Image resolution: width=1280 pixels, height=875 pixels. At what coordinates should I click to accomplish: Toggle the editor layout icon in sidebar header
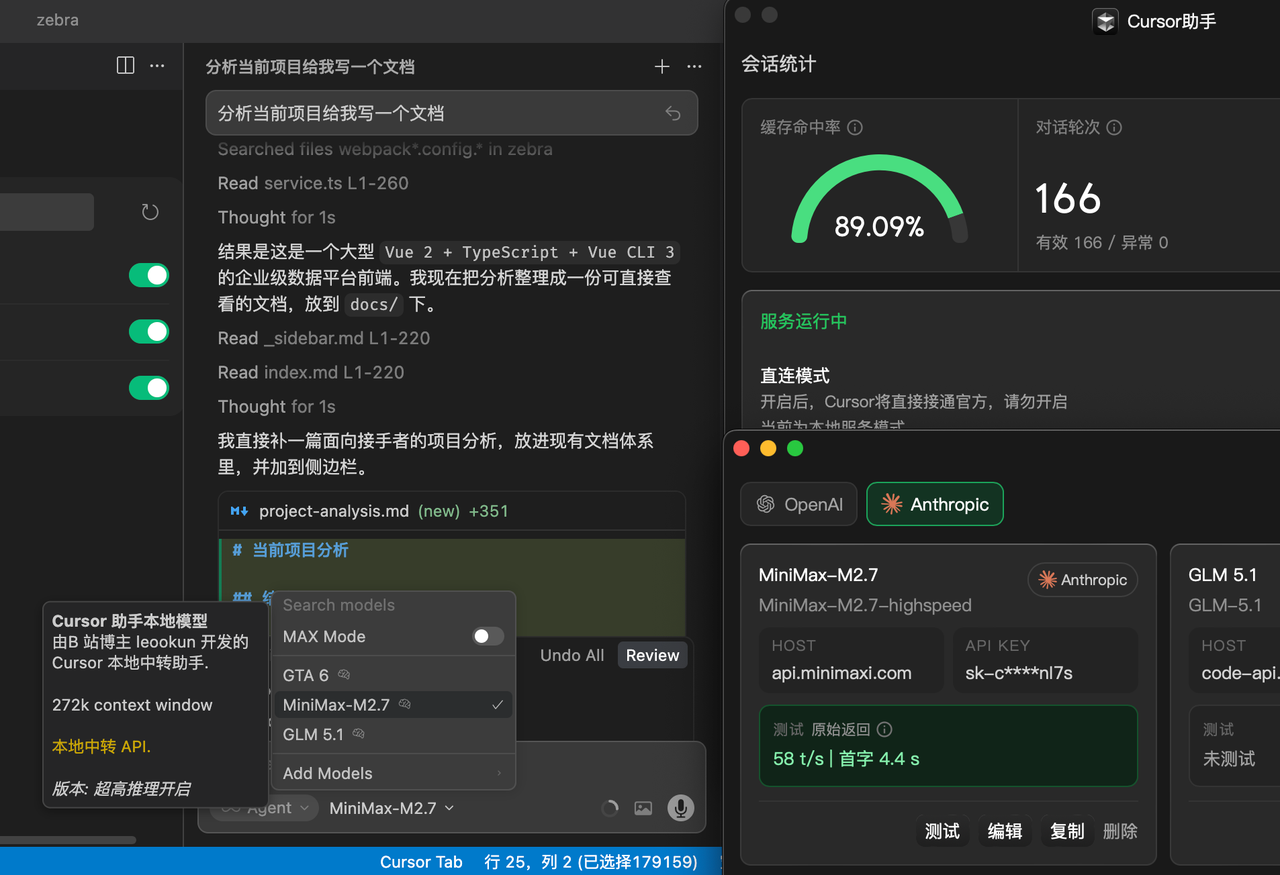click(125, 65)
